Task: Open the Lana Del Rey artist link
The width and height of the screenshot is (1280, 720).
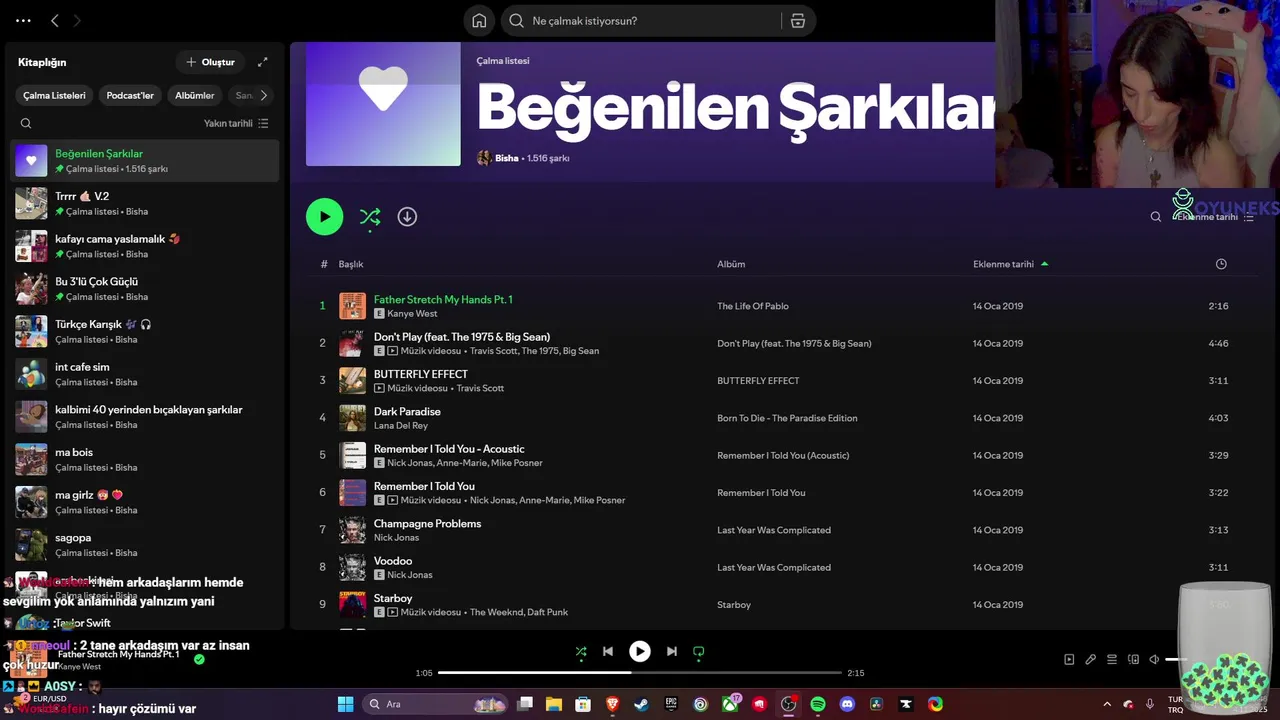Action: (401, 426)
